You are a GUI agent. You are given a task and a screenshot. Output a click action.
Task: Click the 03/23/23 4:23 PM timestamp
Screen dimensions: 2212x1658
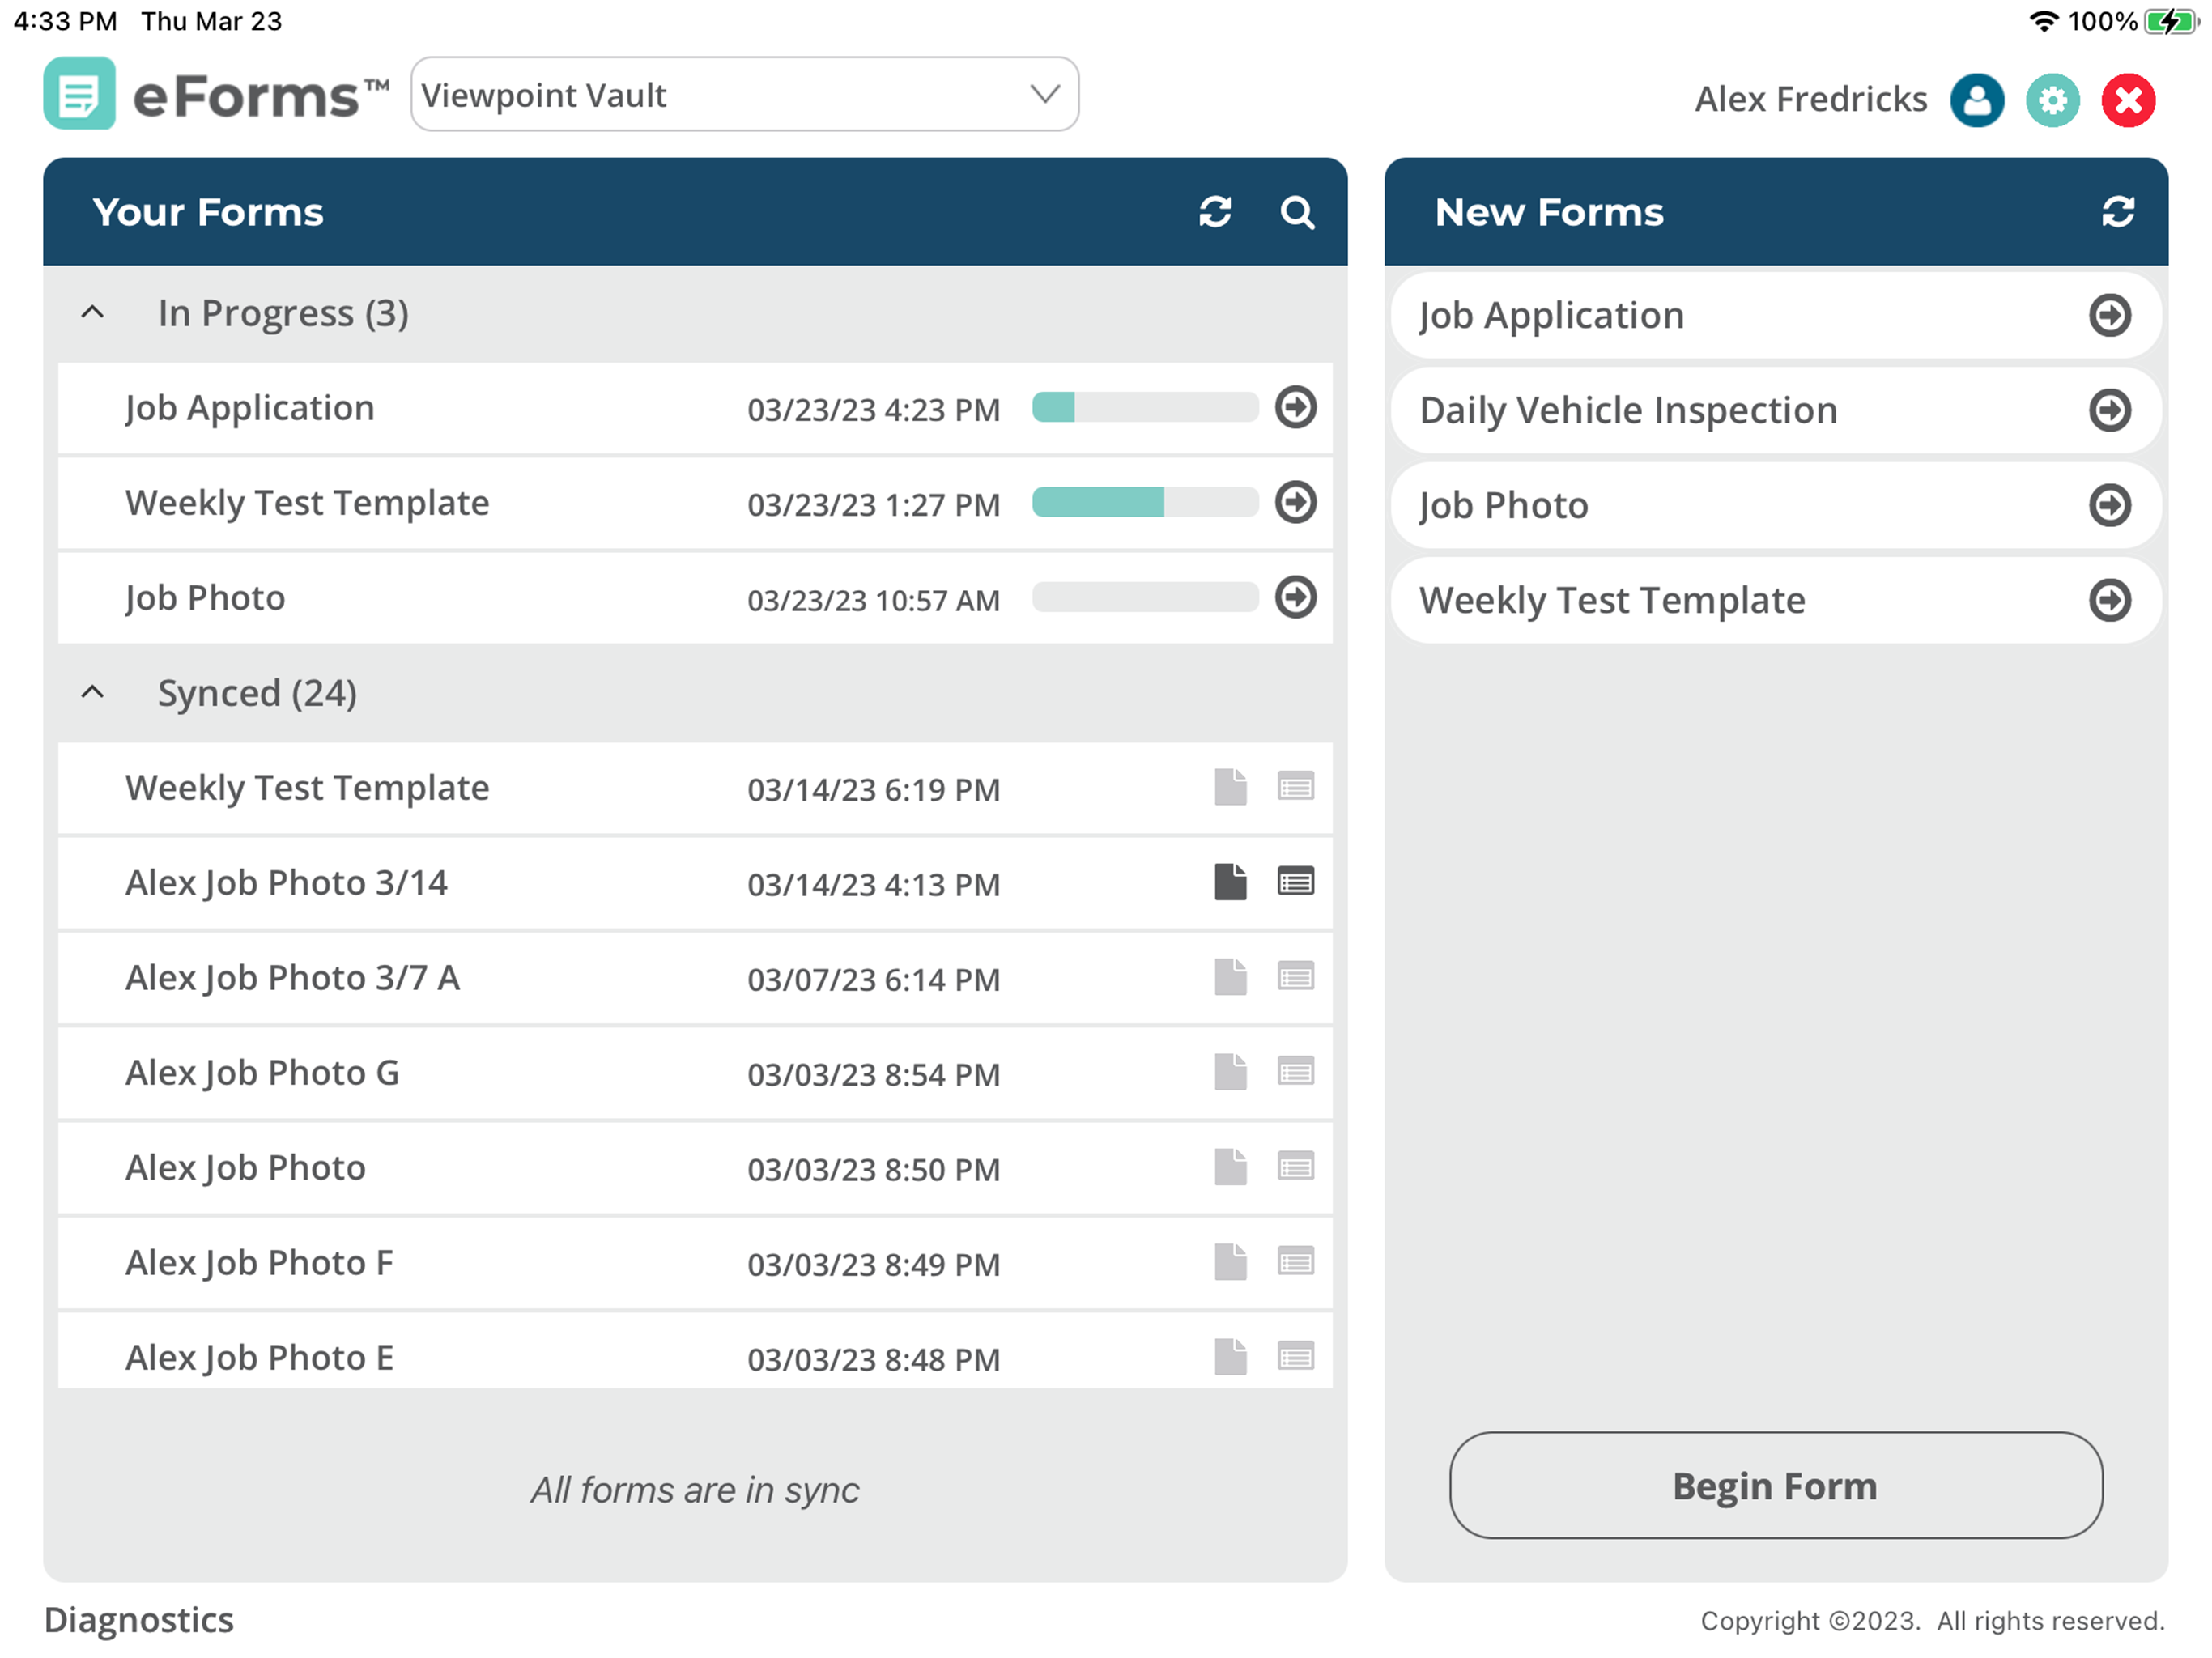click(x=873, y=410)
